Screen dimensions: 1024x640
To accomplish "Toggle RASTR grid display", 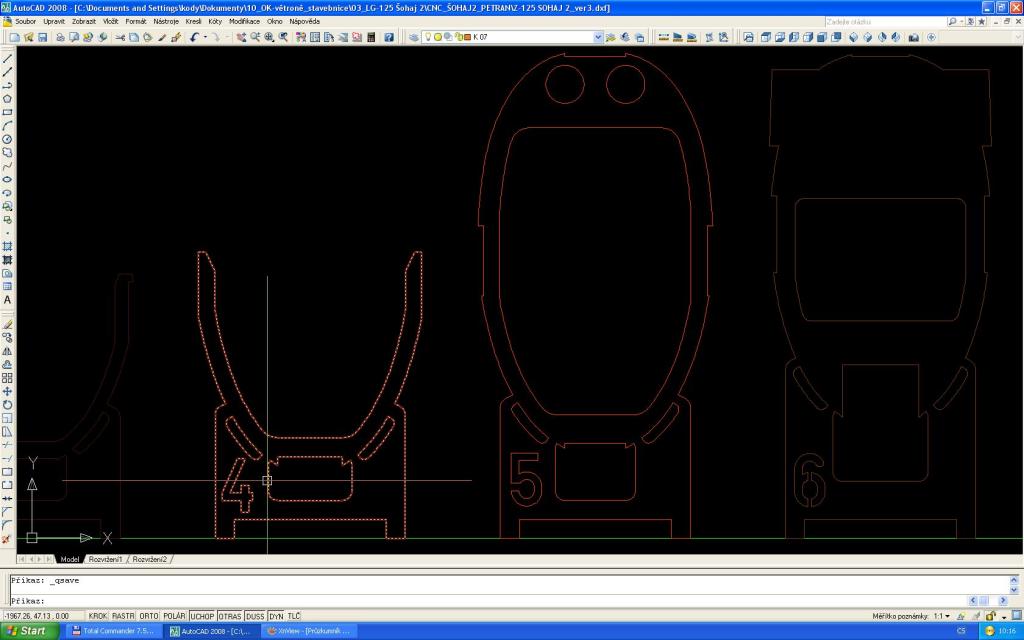I will click(x=123, y=616).
